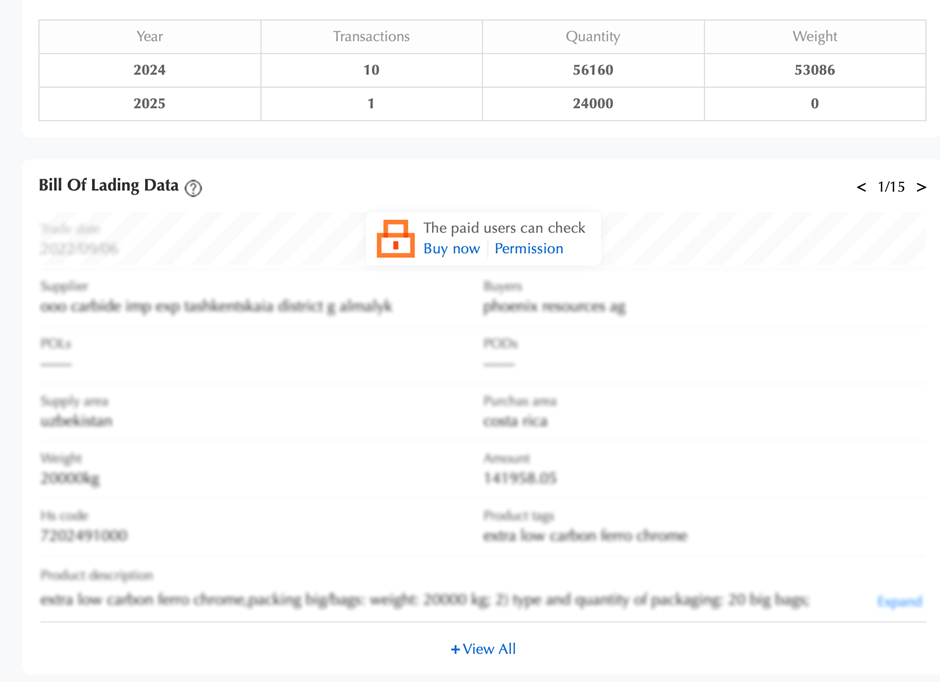The image size is (940, 682).
Task: Click the Year column header
Action: 150,37
